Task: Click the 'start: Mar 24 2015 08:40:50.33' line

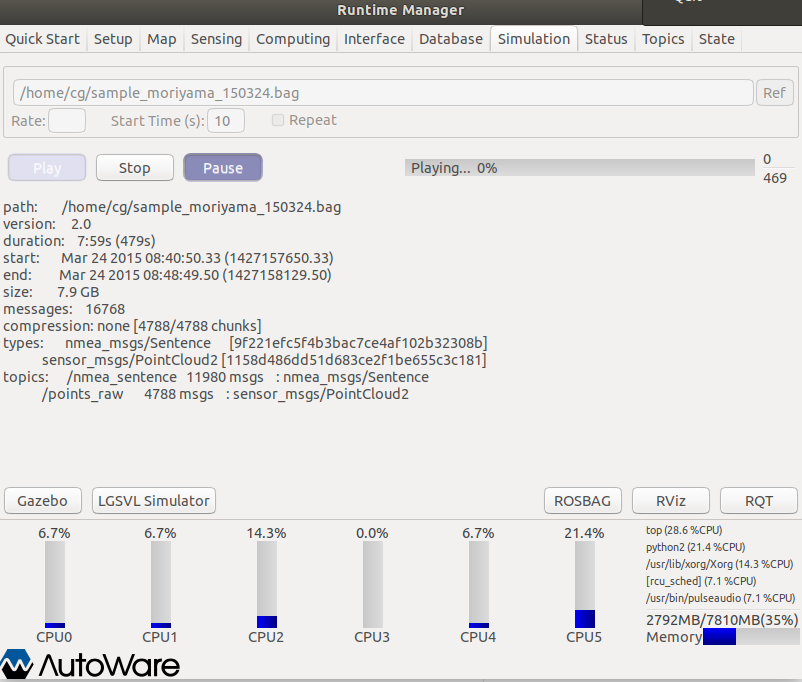Action: click(168, 258)
